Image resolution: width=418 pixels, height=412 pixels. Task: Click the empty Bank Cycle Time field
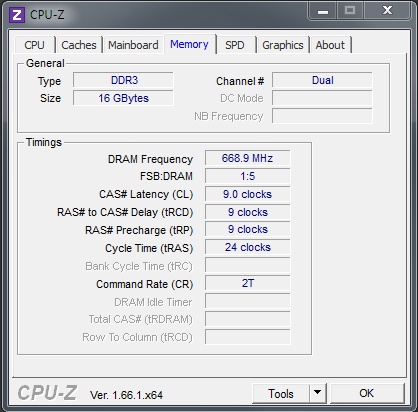coord(247,266)
